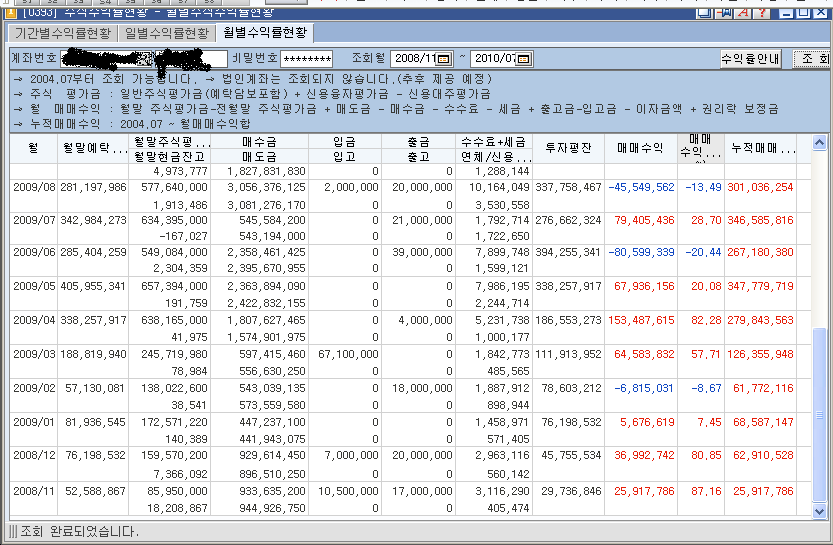Click the profit value 153,487,615
The height and width of the screenshot is (545, 833).
(x=641, y=320)
